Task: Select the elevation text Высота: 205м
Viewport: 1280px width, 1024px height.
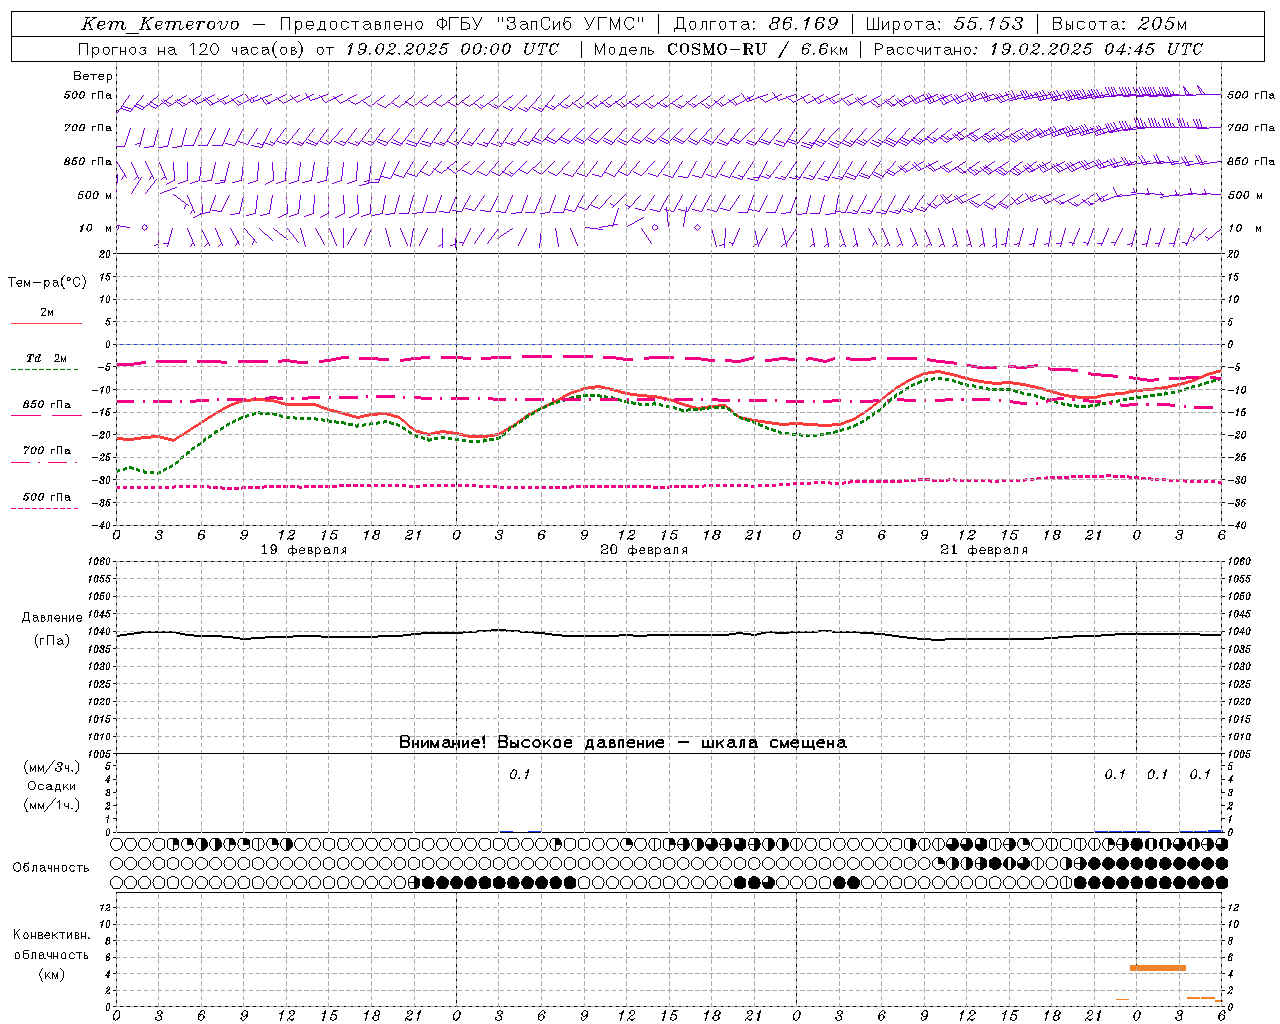Action: pyautogui.click(x=1119, y=24)
